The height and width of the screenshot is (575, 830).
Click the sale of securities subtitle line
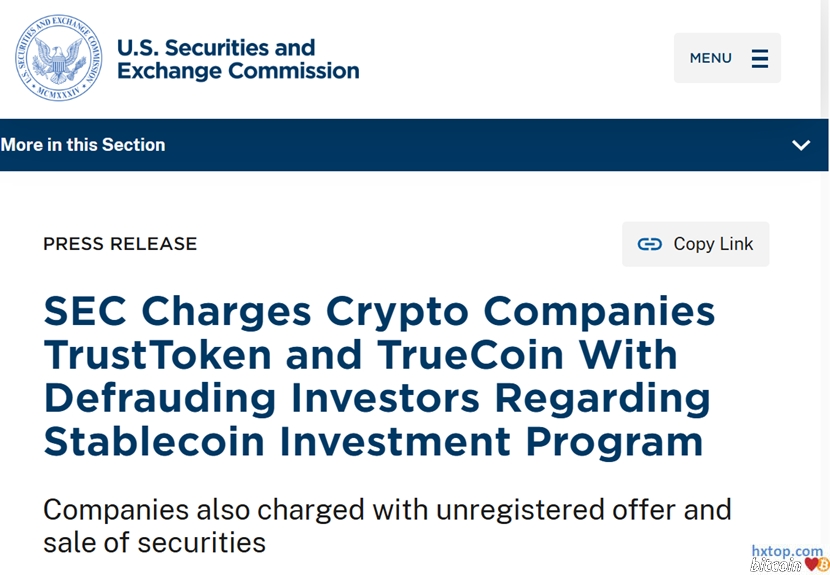click(x=154, y=542)
